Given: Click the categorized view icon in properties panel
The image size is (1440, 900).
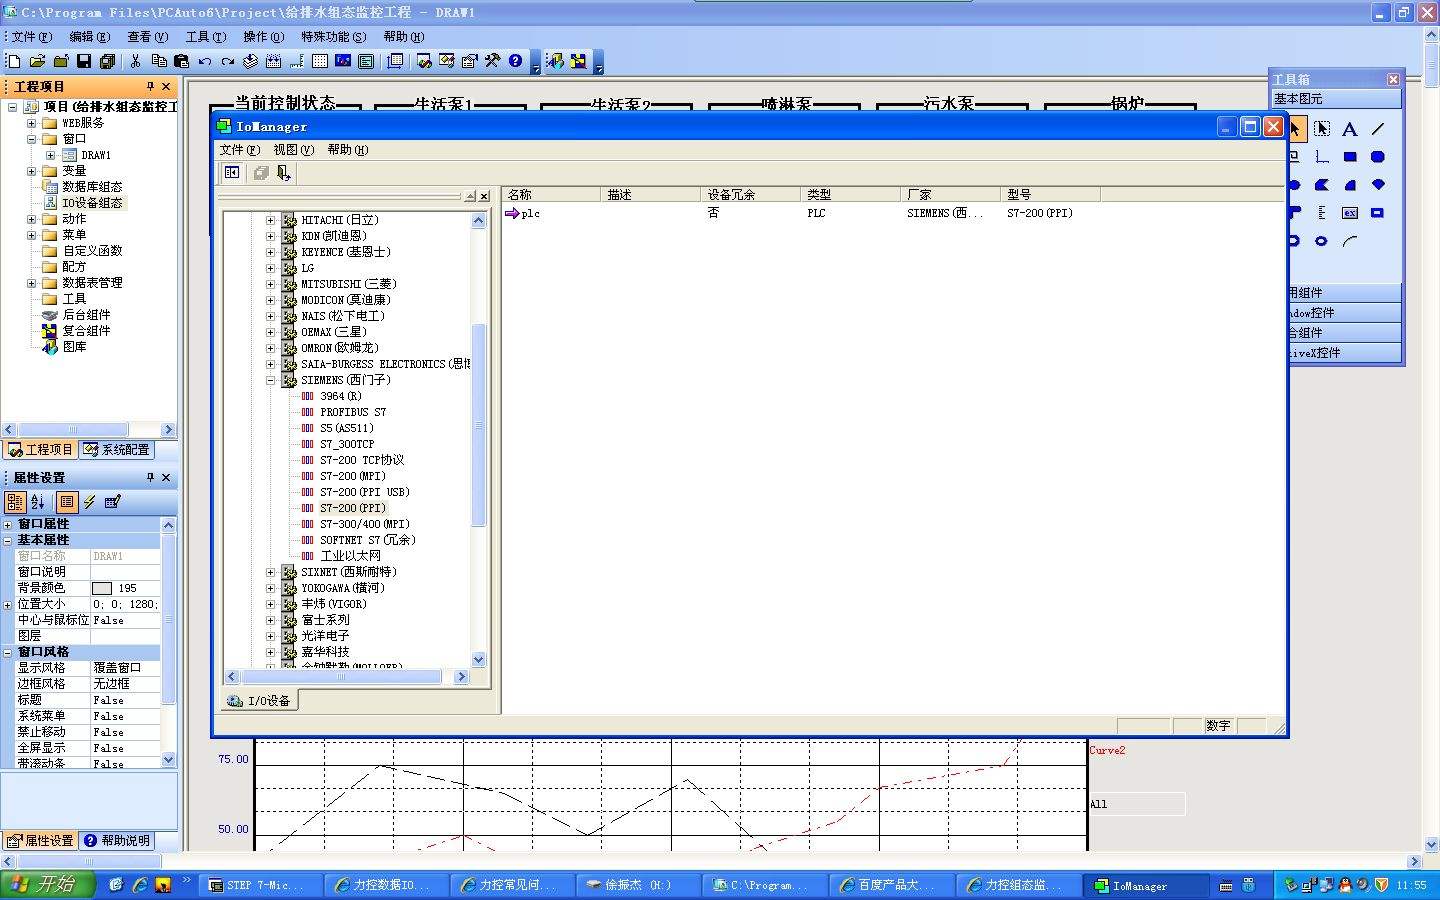Looking at the screenshot, I should click(15, 502).
